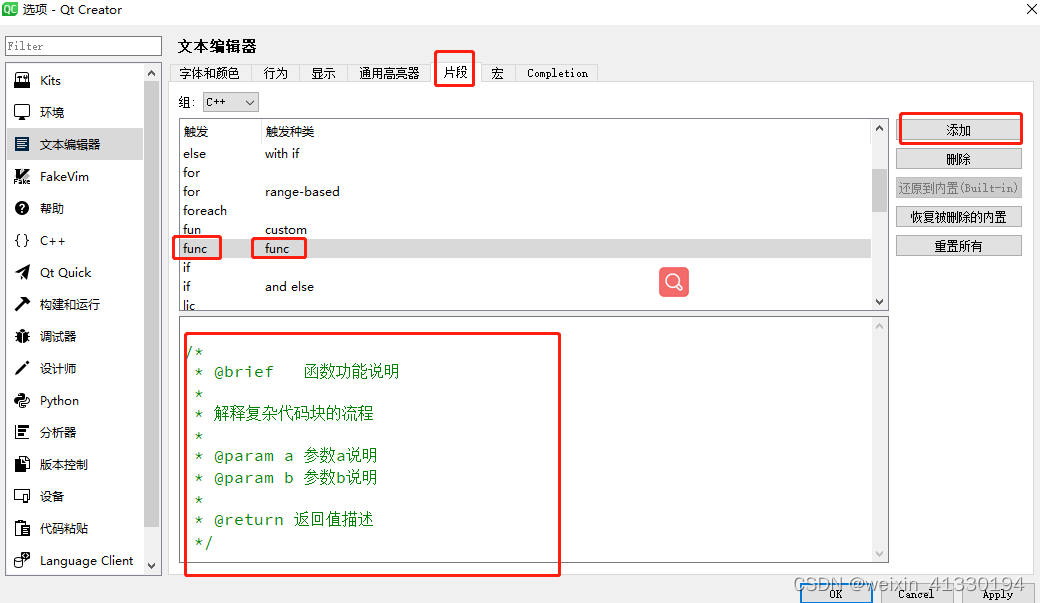
Task: Open the Kits category icon
Action: [x=22, y=80]
